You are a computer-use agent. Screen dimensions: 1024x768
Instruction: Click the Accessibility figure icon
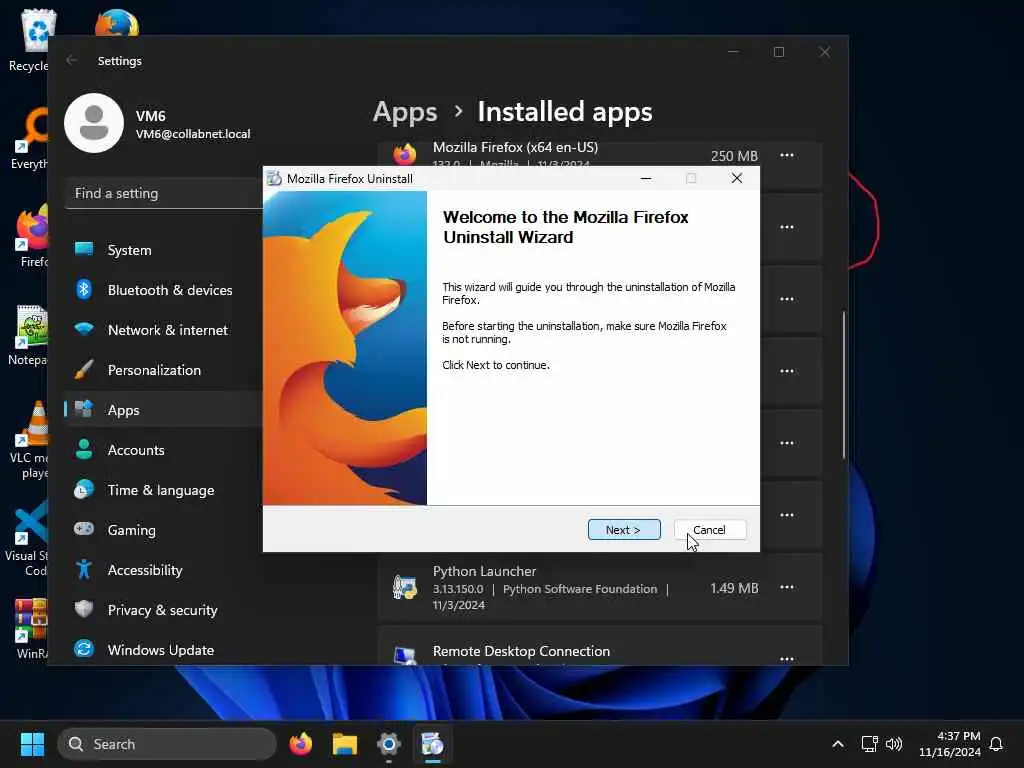pyautogui.click(x=84, y=569)
